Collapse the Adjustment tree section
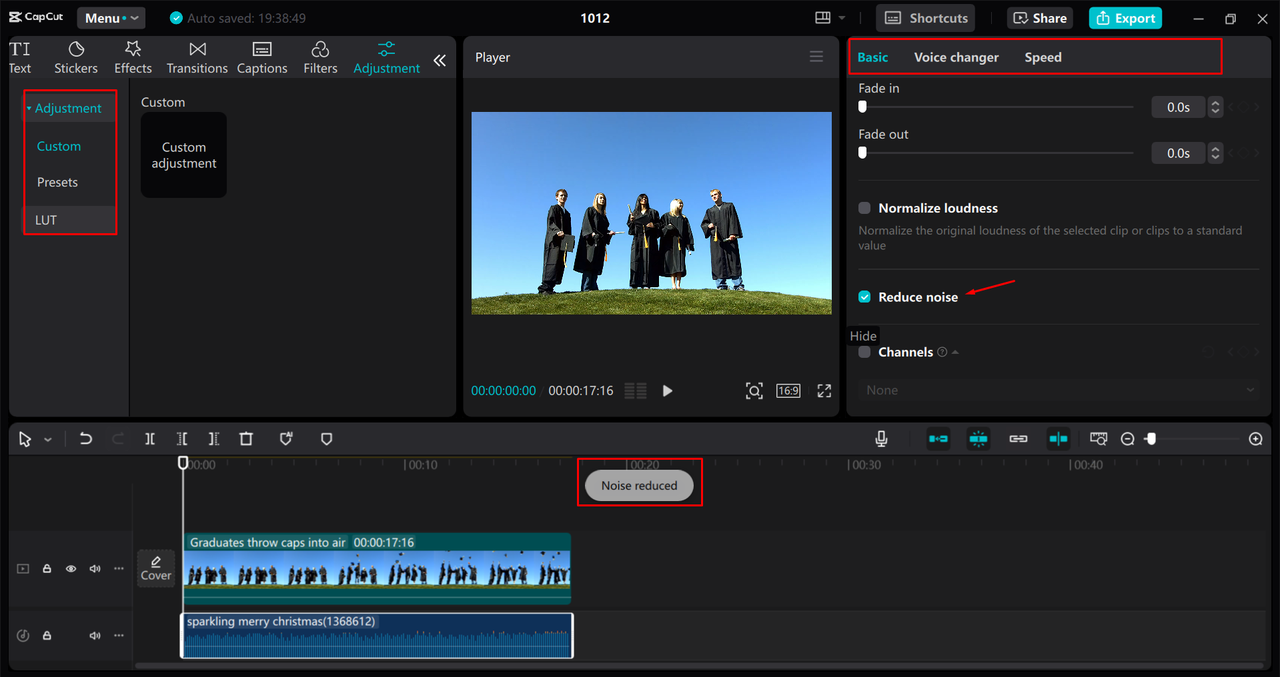The height and width of the screenshot is (677, 1280). click(29, 108)
